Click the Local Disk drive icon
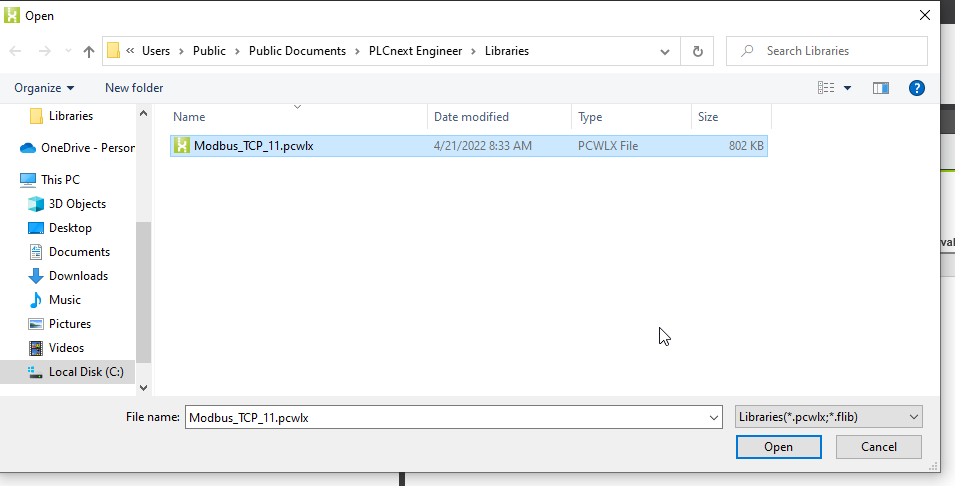This screenshot has height=486, width=955. [x=36, y=372]
